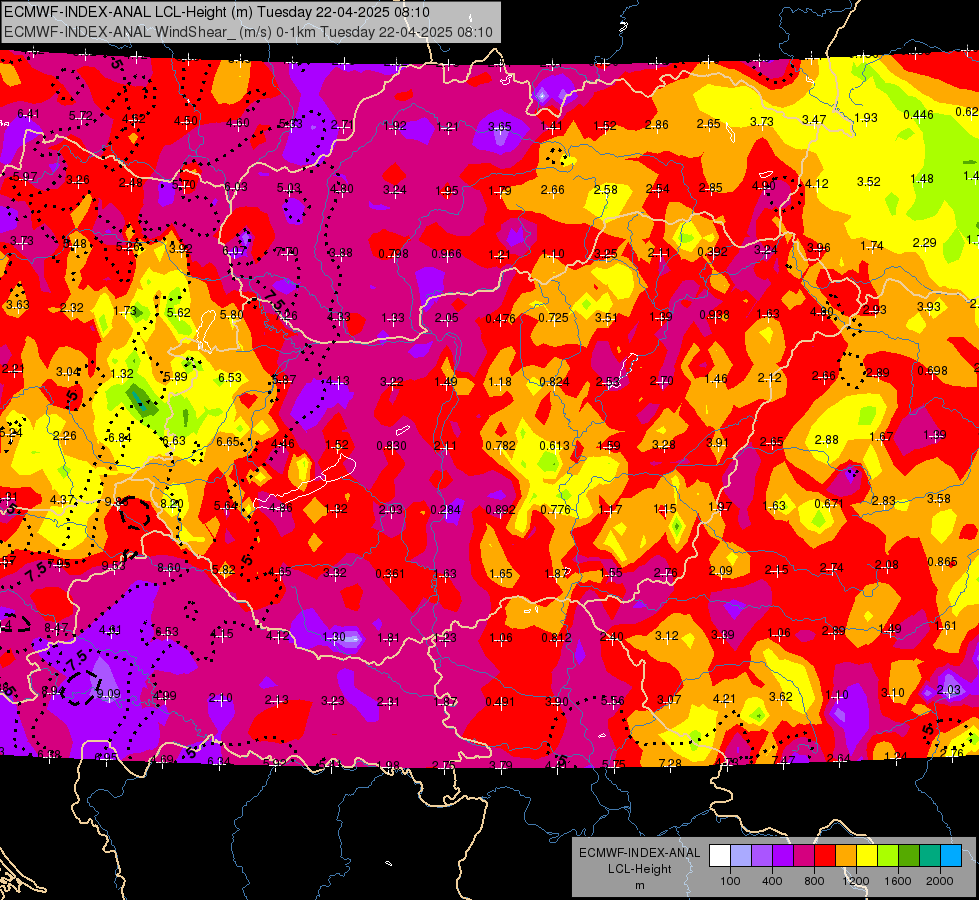This screenshot has width=979, height=900.
Task: Click the wind shear value '0.865' on the map
Action: 942,561
